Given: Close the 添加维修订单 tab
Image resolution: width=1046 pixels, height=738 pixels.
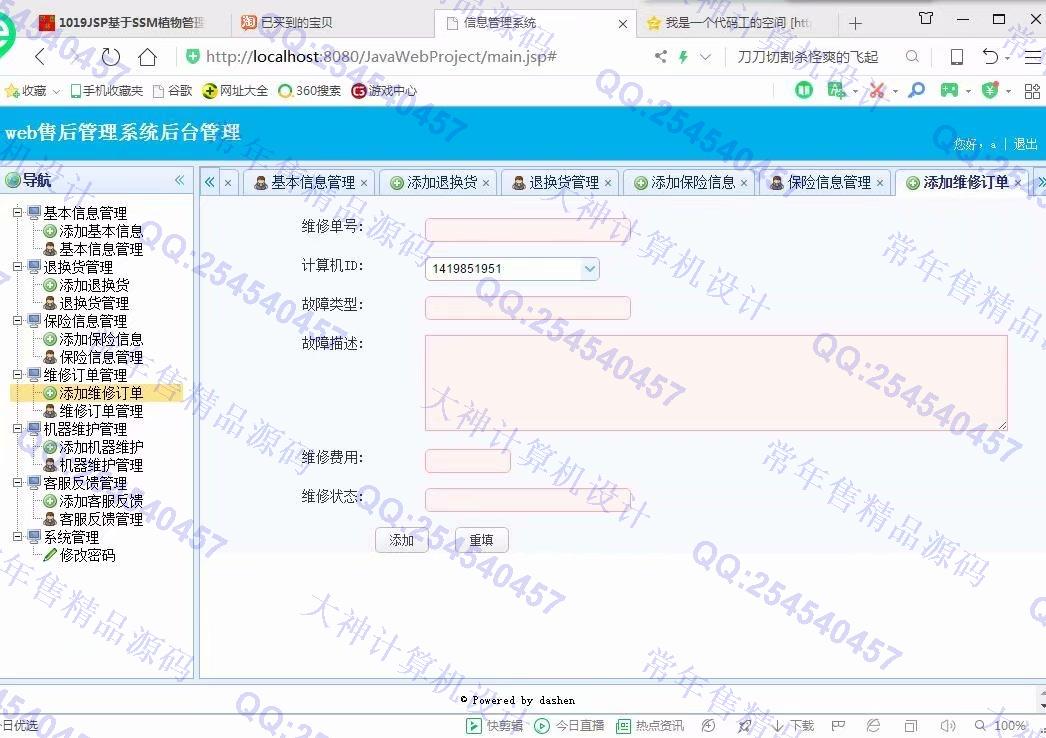Looking at the screenshot, I should point(1017,183).
